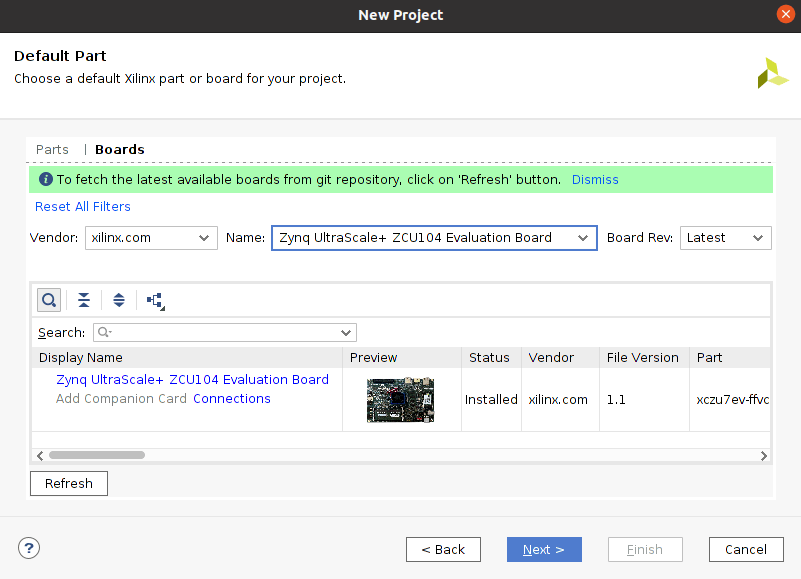This screenshot has height=579, width=801.
Task: Click the scroll left arrow
Action: click(x=40, y=455)
